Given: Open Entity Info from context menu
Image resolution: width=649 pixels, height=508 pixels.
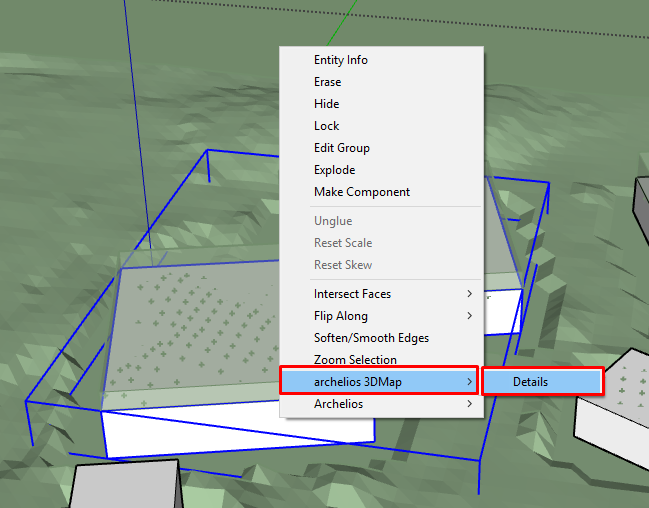Looking at the screenshot, I should click(x=381, y=60).
